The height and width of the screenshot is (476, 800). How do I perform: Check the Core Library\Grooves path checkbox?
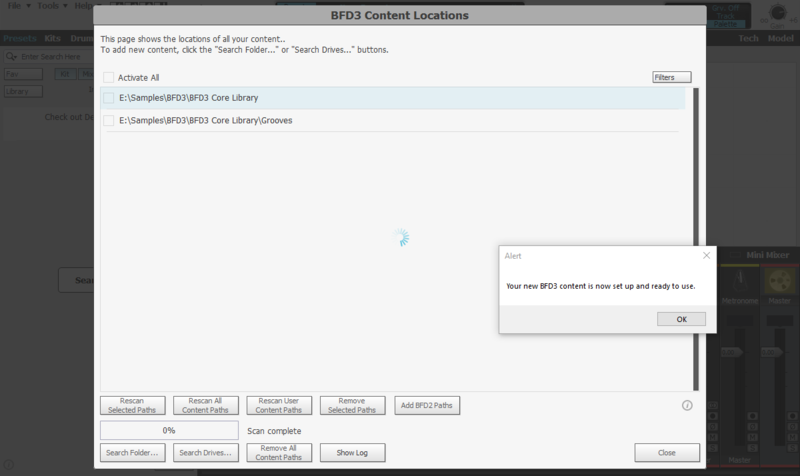click(x=108, y=120)
